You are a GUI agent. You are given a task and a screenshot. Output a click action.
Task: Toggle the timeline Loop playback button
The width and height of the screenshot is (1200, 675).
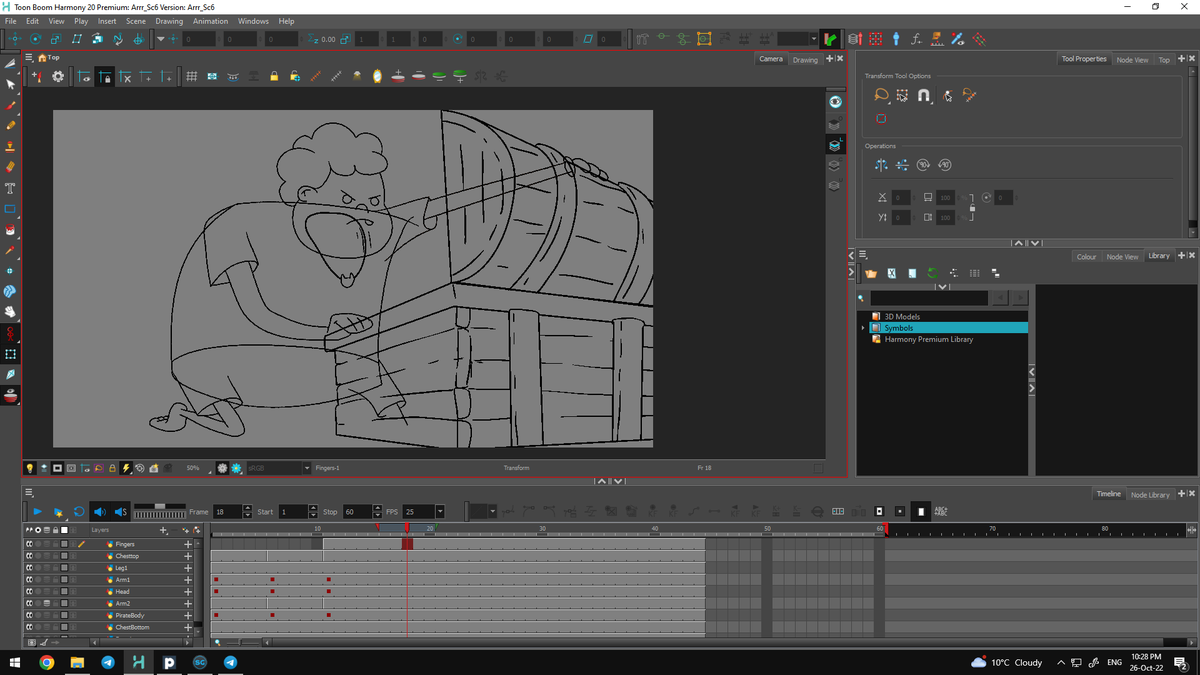(79, 512)
